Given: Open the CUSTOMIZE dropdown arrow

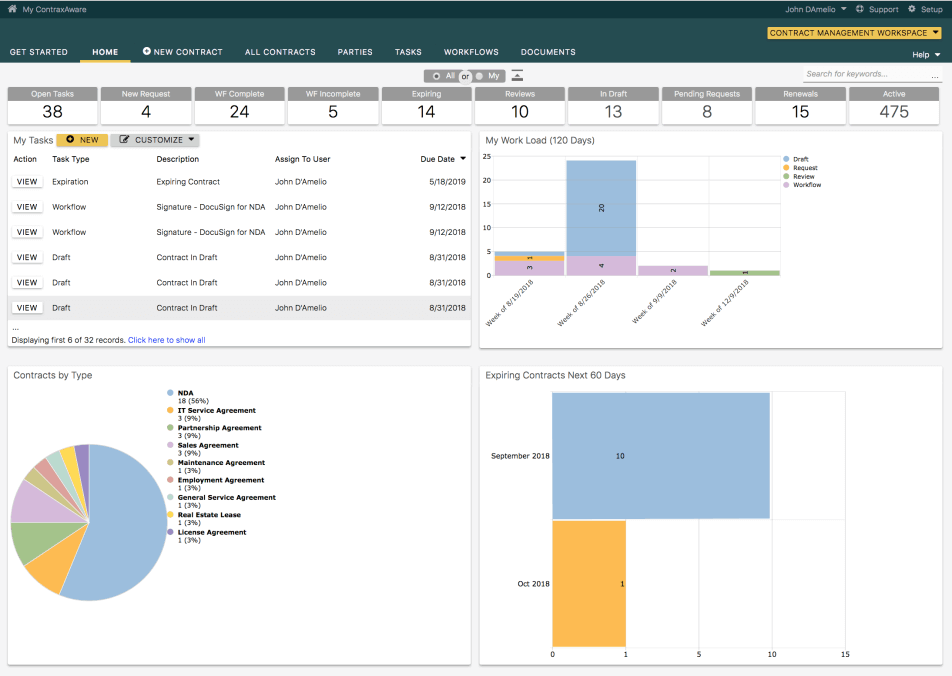Looking at the screenshot, I should (x=191, y=140).
